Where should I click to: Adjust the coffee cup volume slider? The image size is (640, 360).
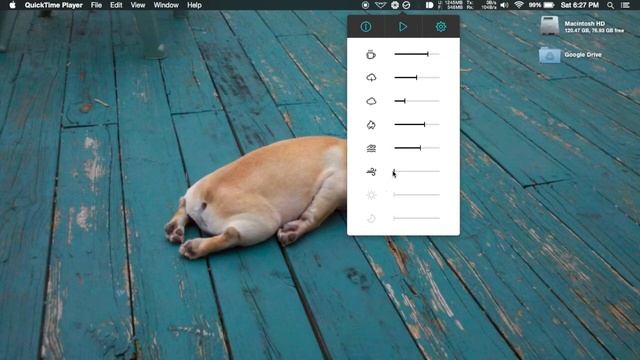[x=417, y=54]
